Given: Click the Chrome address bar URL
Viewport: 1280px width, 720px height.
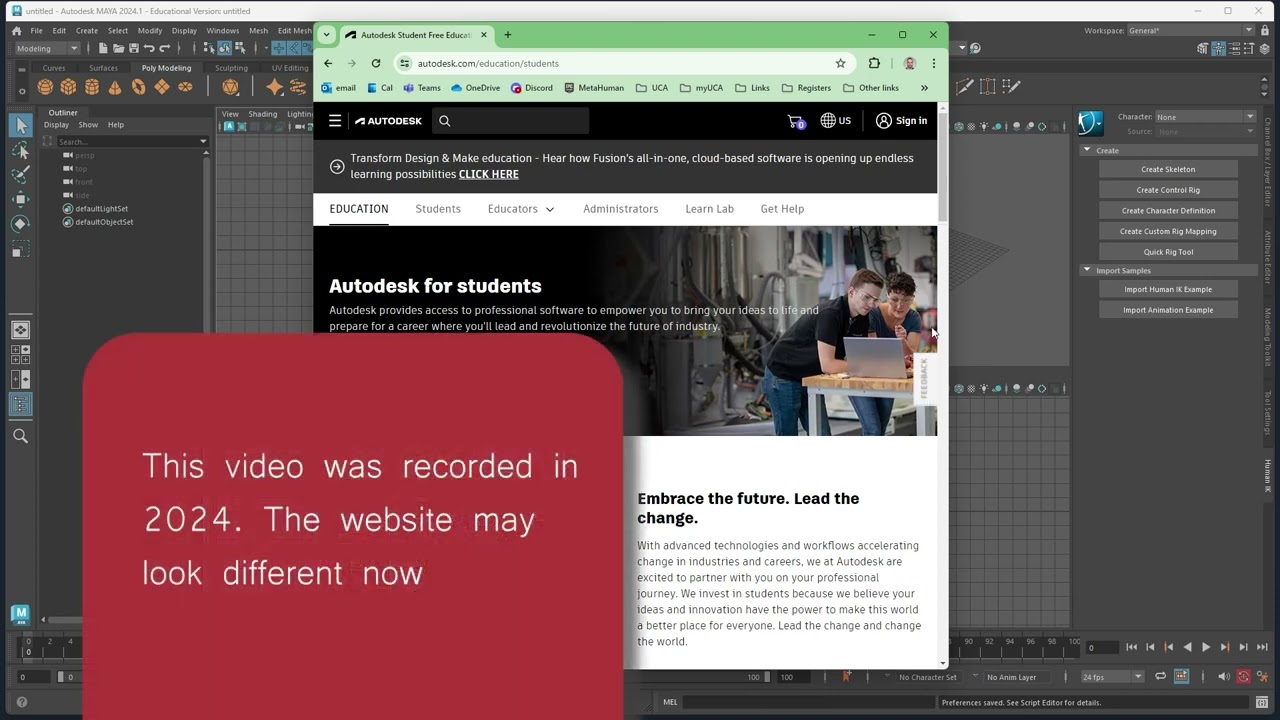Looking at the screenshot, I should 488,63.
